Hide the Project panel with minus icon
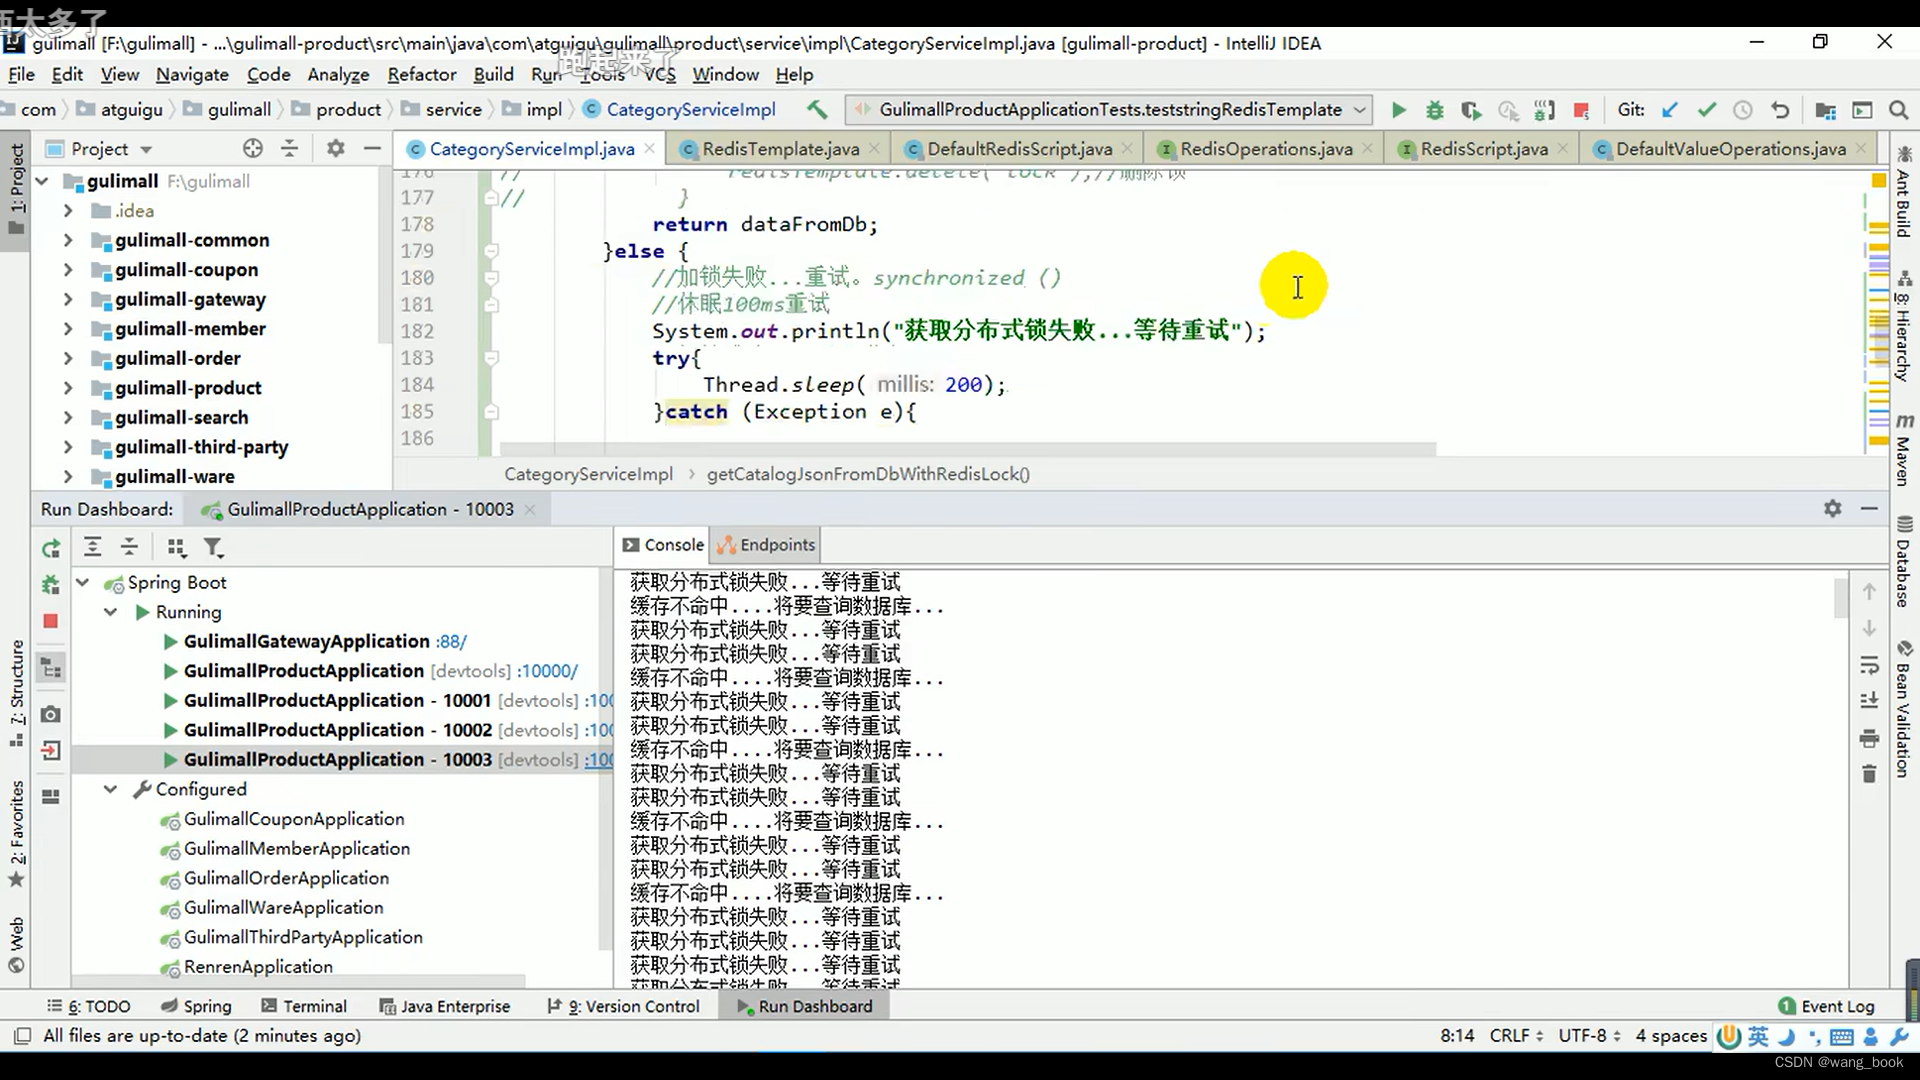 click(x=372, y=148)
